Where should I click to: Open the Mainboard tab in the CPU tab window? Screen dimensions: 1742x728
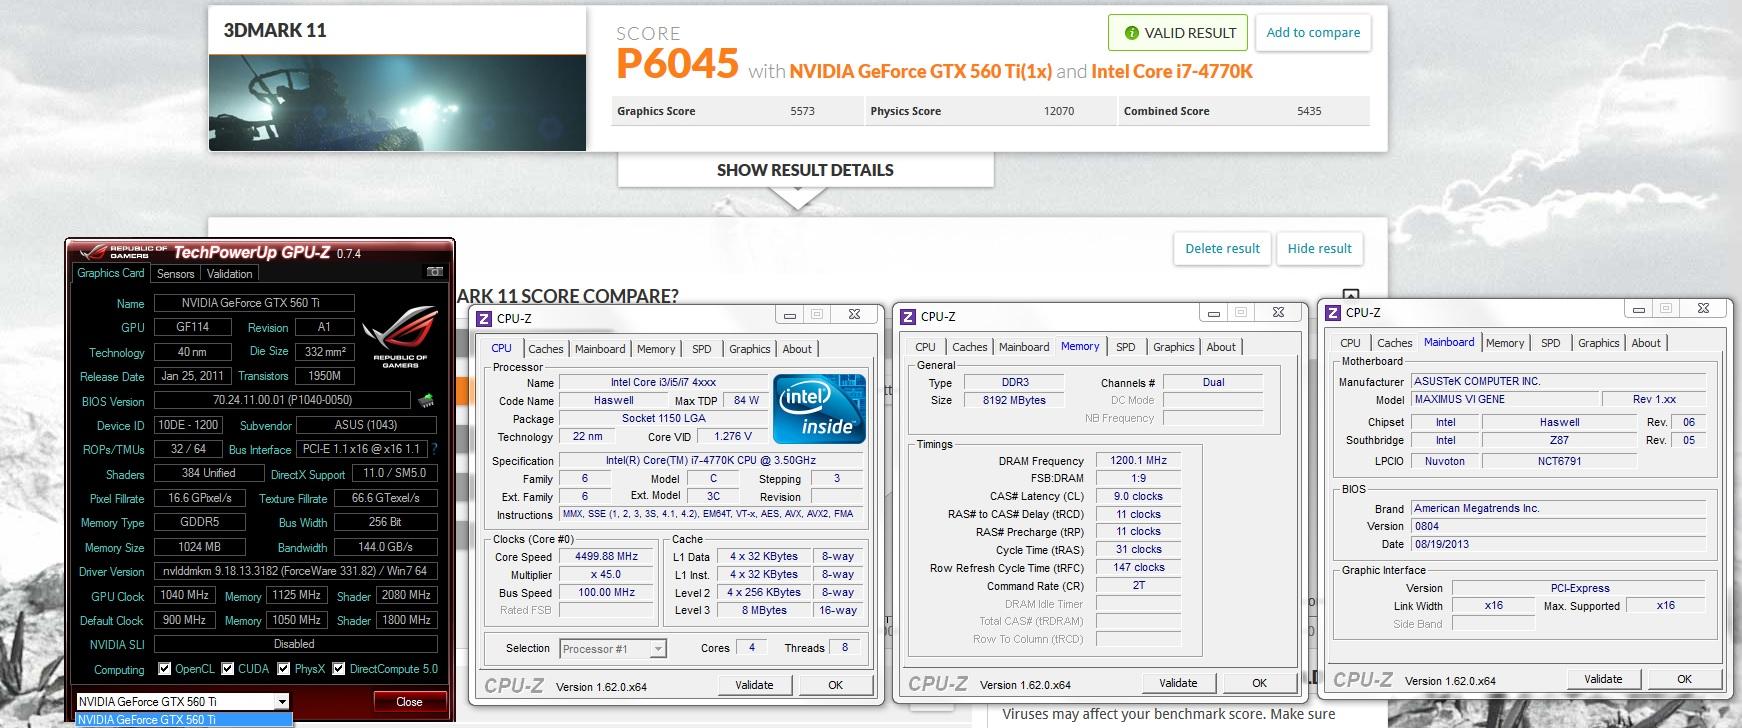tap(600, 349)
